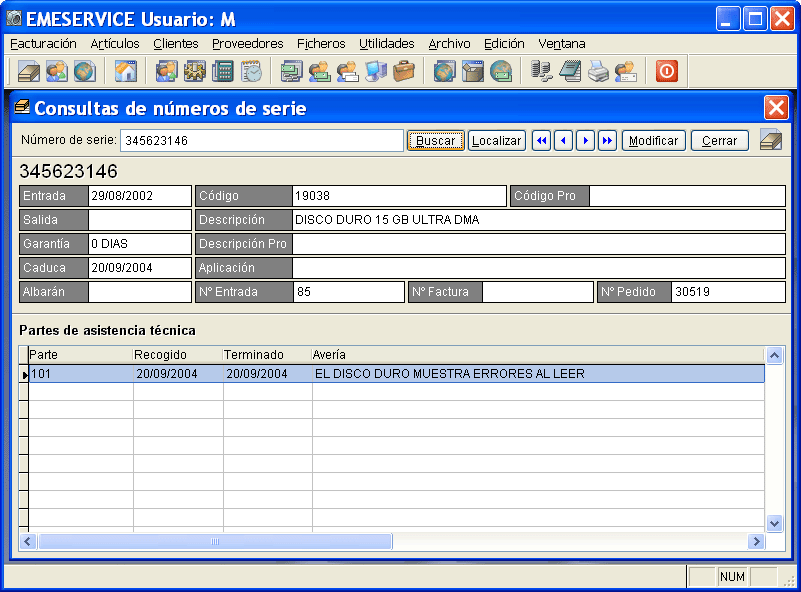Click the globe-with-banknote toolbar icon
Image resolution: width=801 pixels, height=592 pixels.
pos(501,71)
